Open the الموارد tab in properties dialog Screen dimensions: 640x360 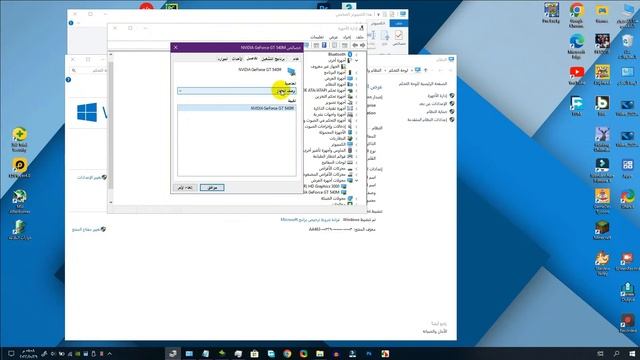point(222,59)
